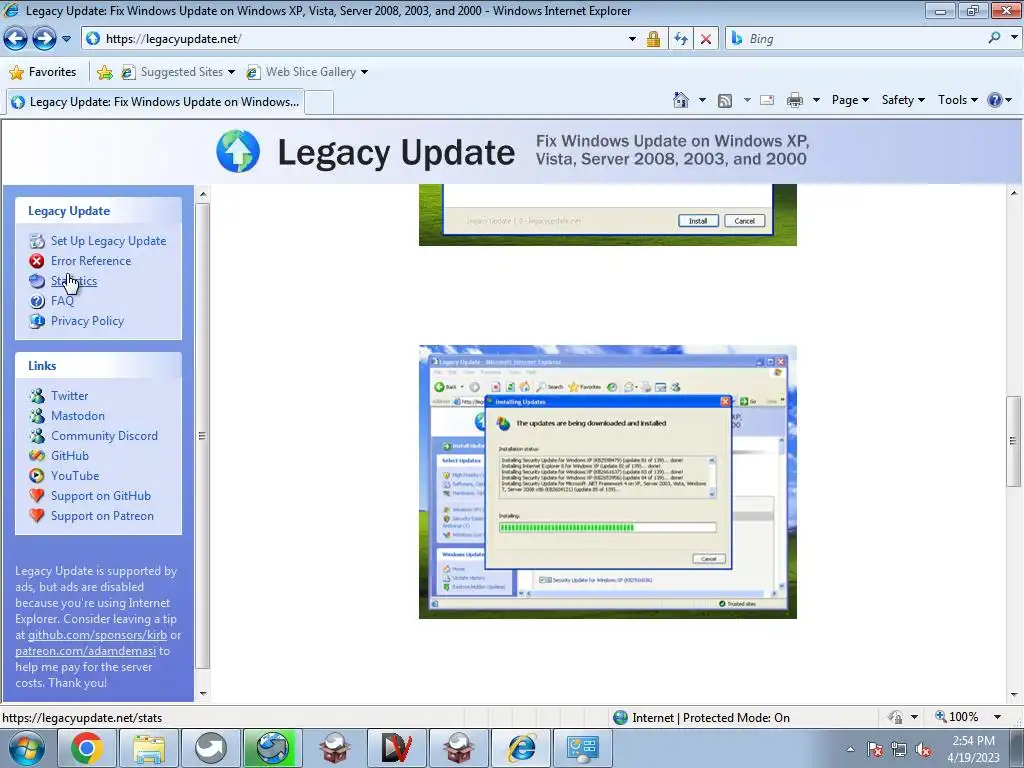Click the Support on GitHub heart icon

(x=37, y=496)
